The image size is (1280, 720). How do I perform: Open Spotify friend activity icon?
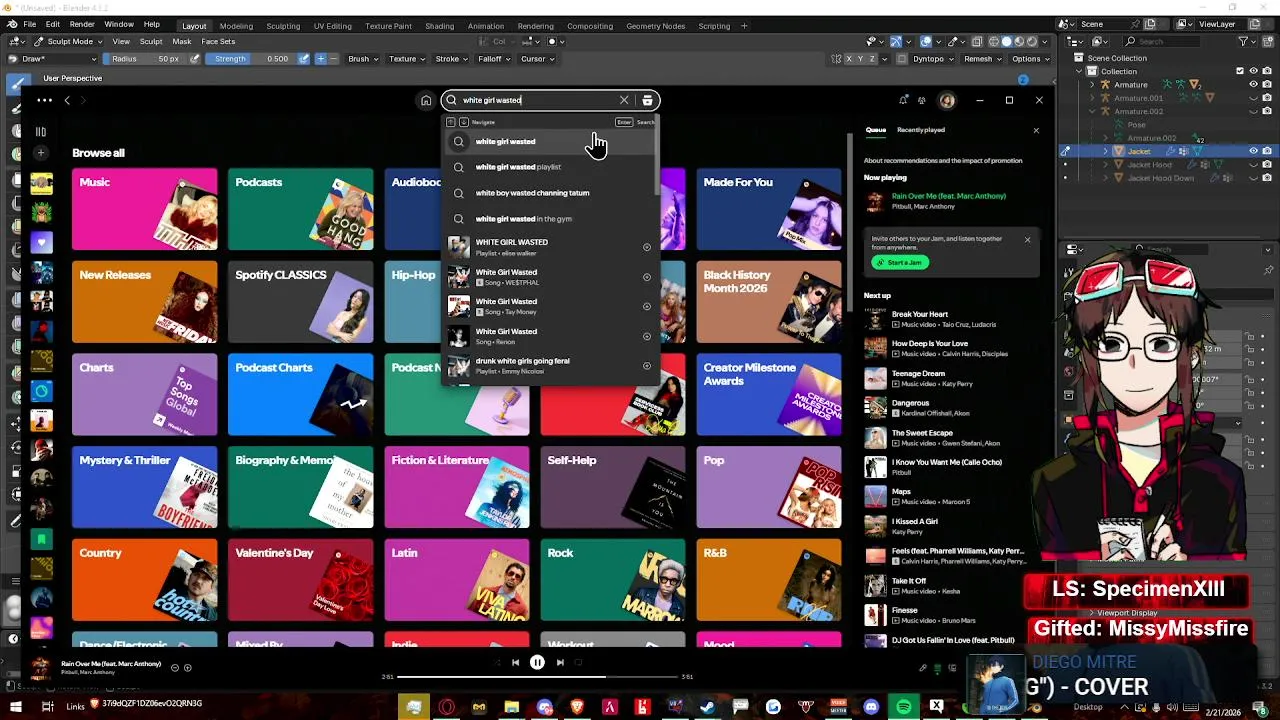922,100
